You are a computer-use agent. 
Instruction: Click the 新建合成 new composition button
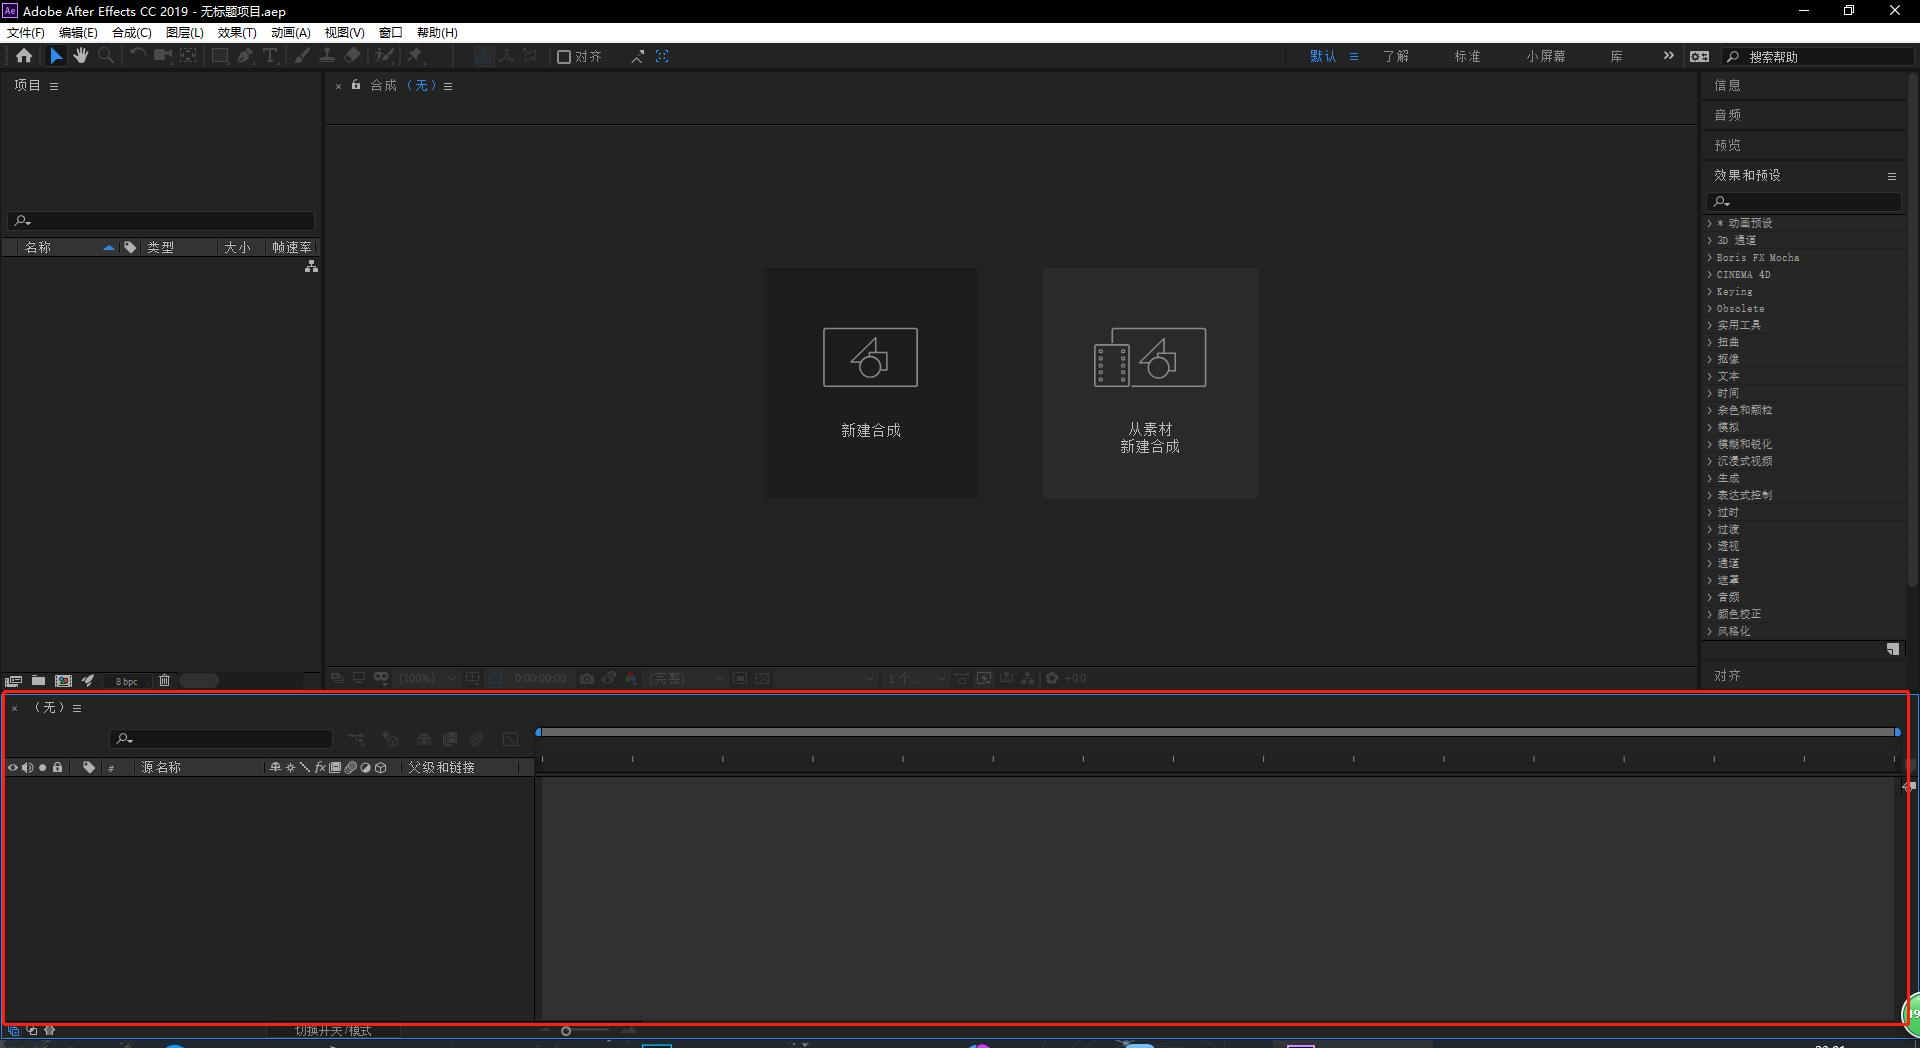[871, 382]
